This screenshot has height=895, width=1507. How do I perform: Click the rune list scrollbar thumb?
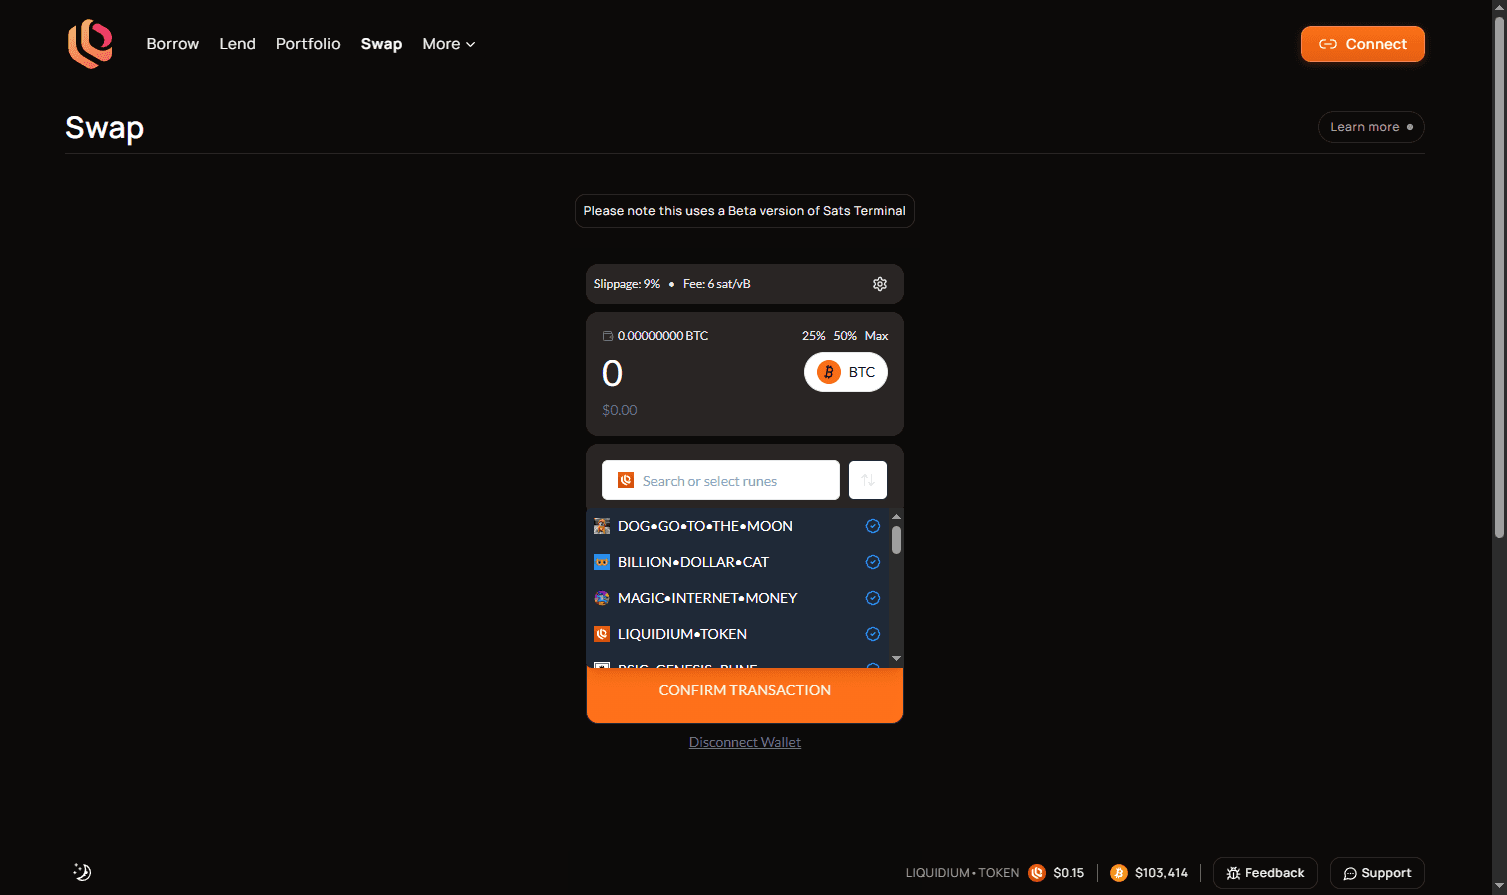coord(896,540)
